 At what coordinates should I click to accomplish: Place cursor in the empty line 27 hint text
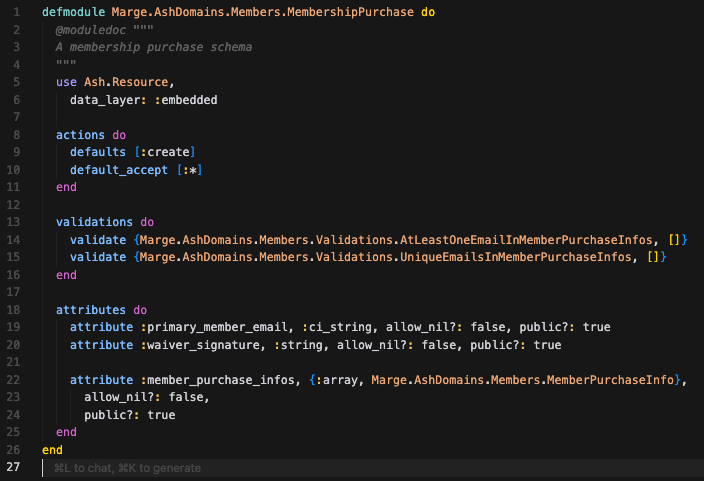point(127,468)
